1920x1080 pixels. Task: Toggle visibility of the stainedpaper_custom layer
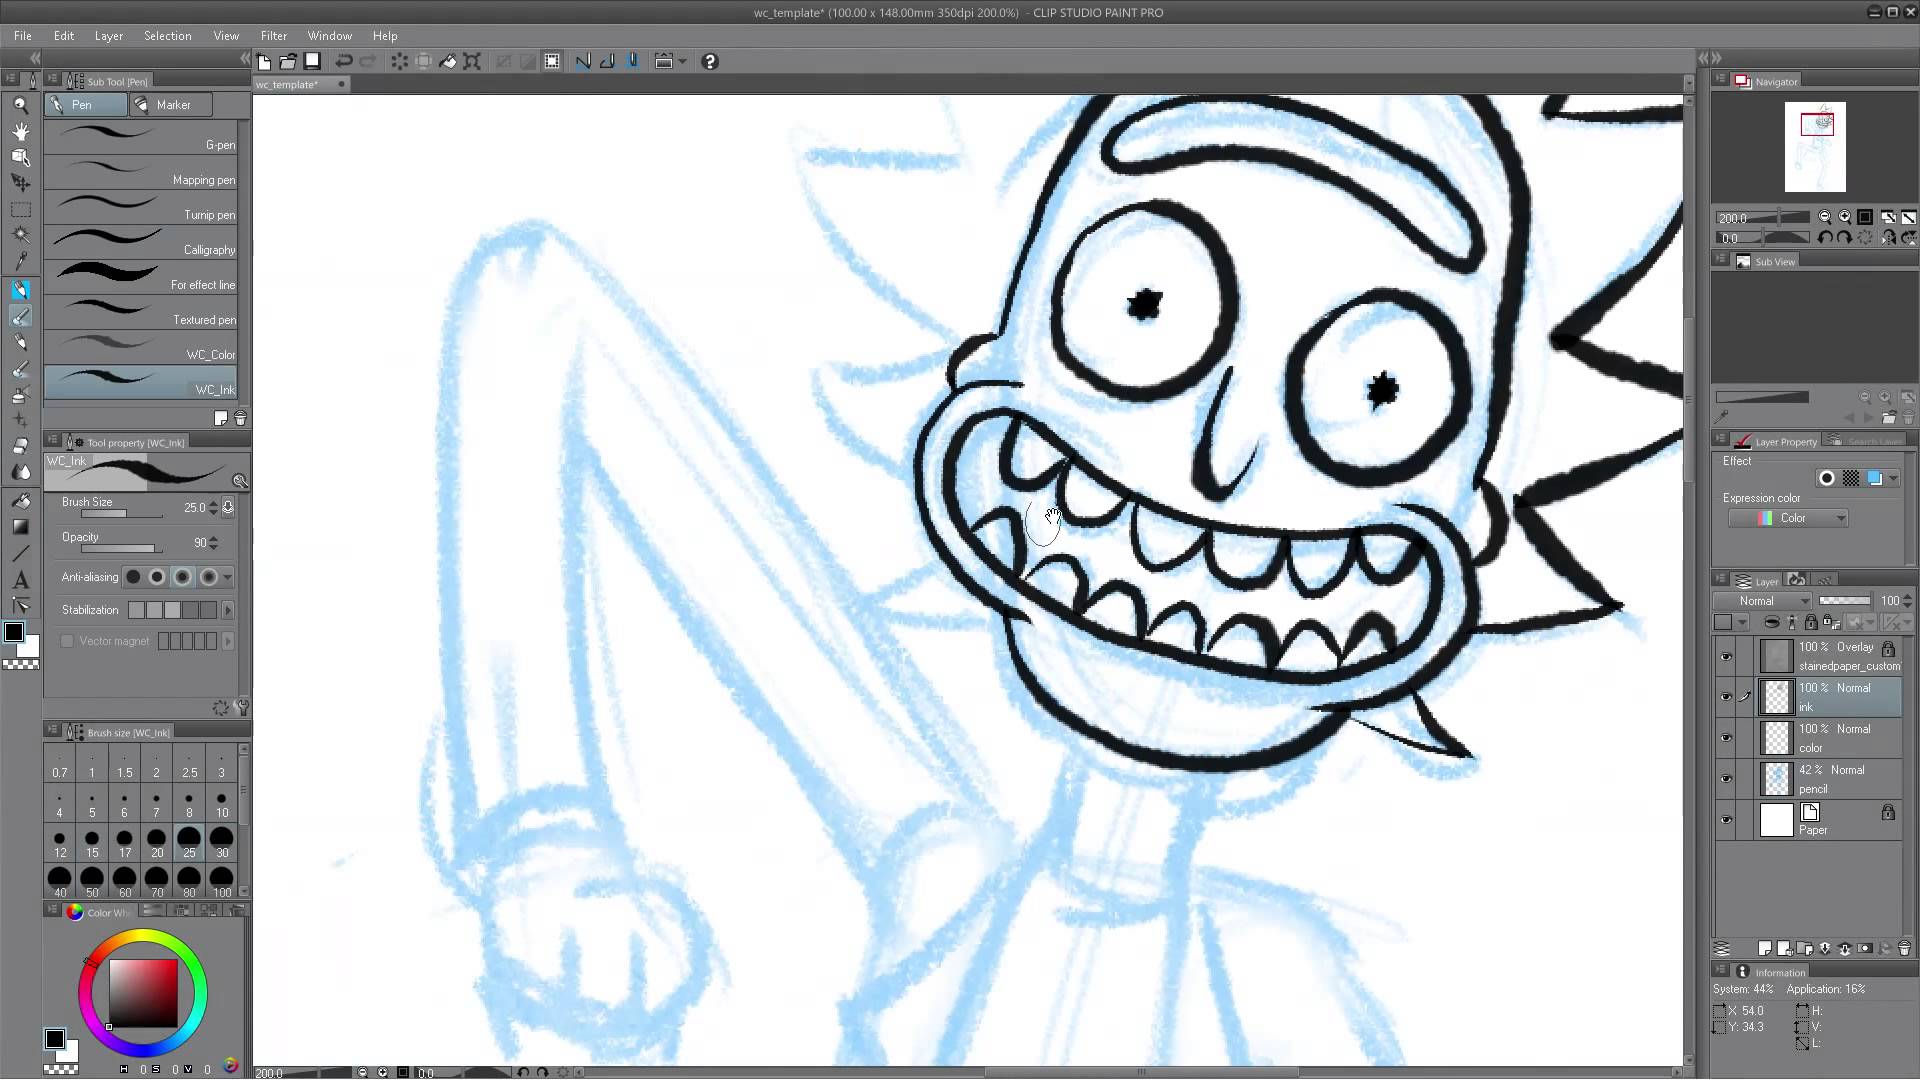(1727, 656)
